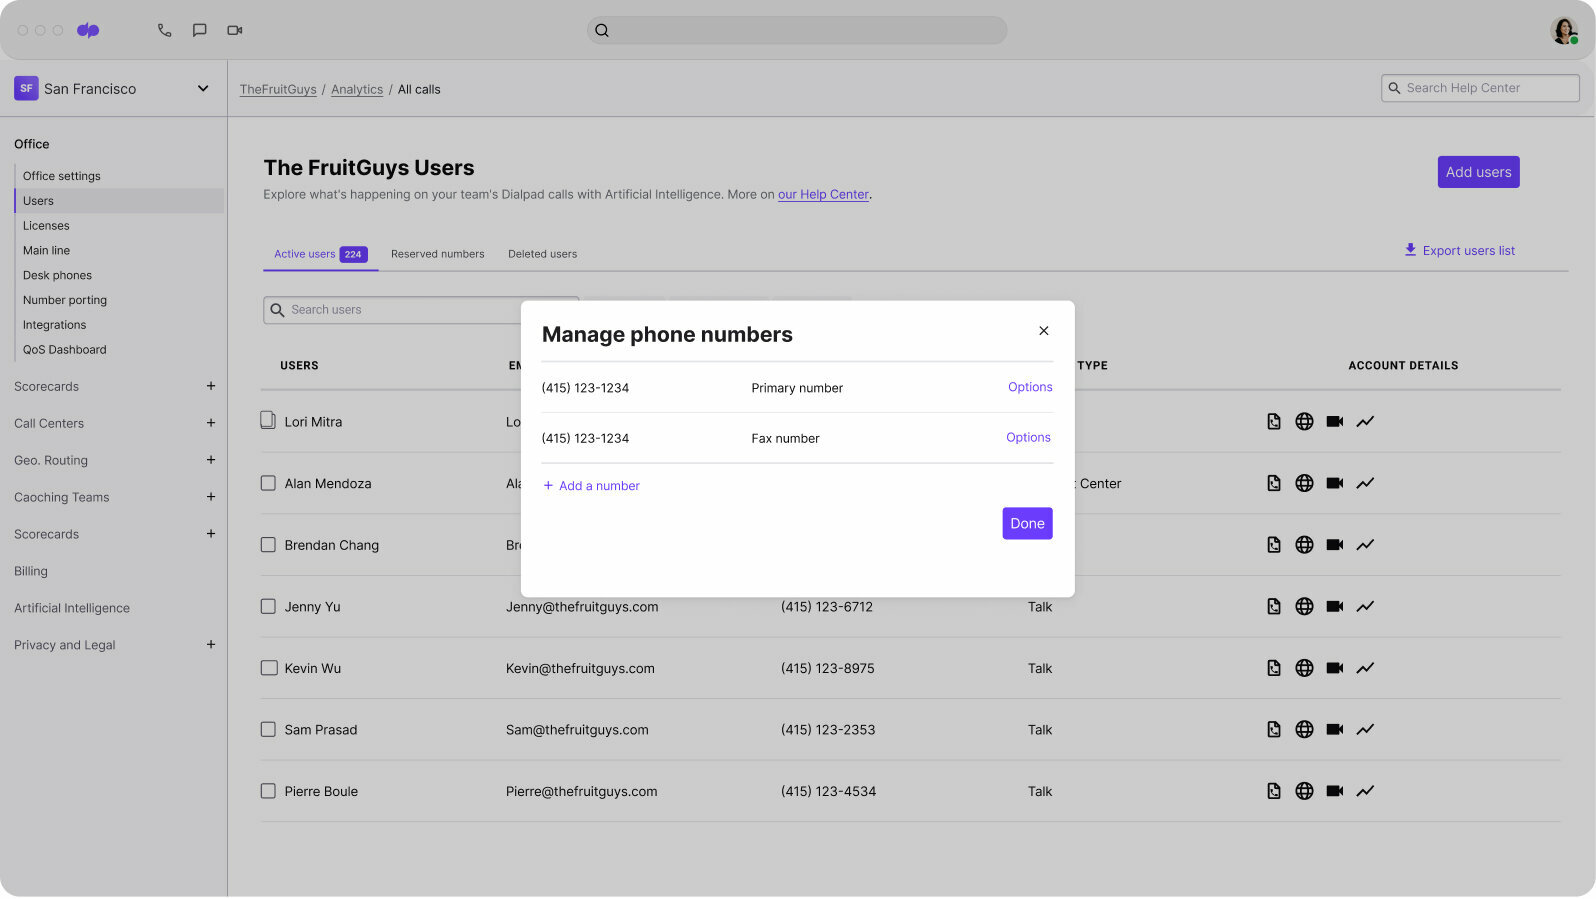Expand the Geo. Routing section
Screen dimensions: 1596x899
(x=211, y=461)
